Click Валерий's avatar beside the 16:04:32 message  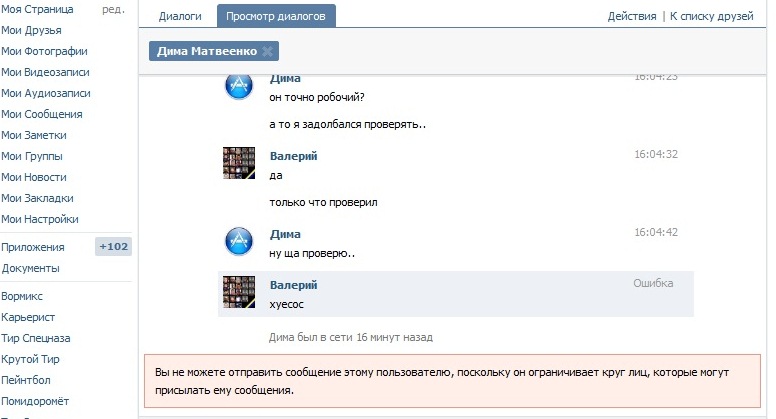(x=239, y=163)
